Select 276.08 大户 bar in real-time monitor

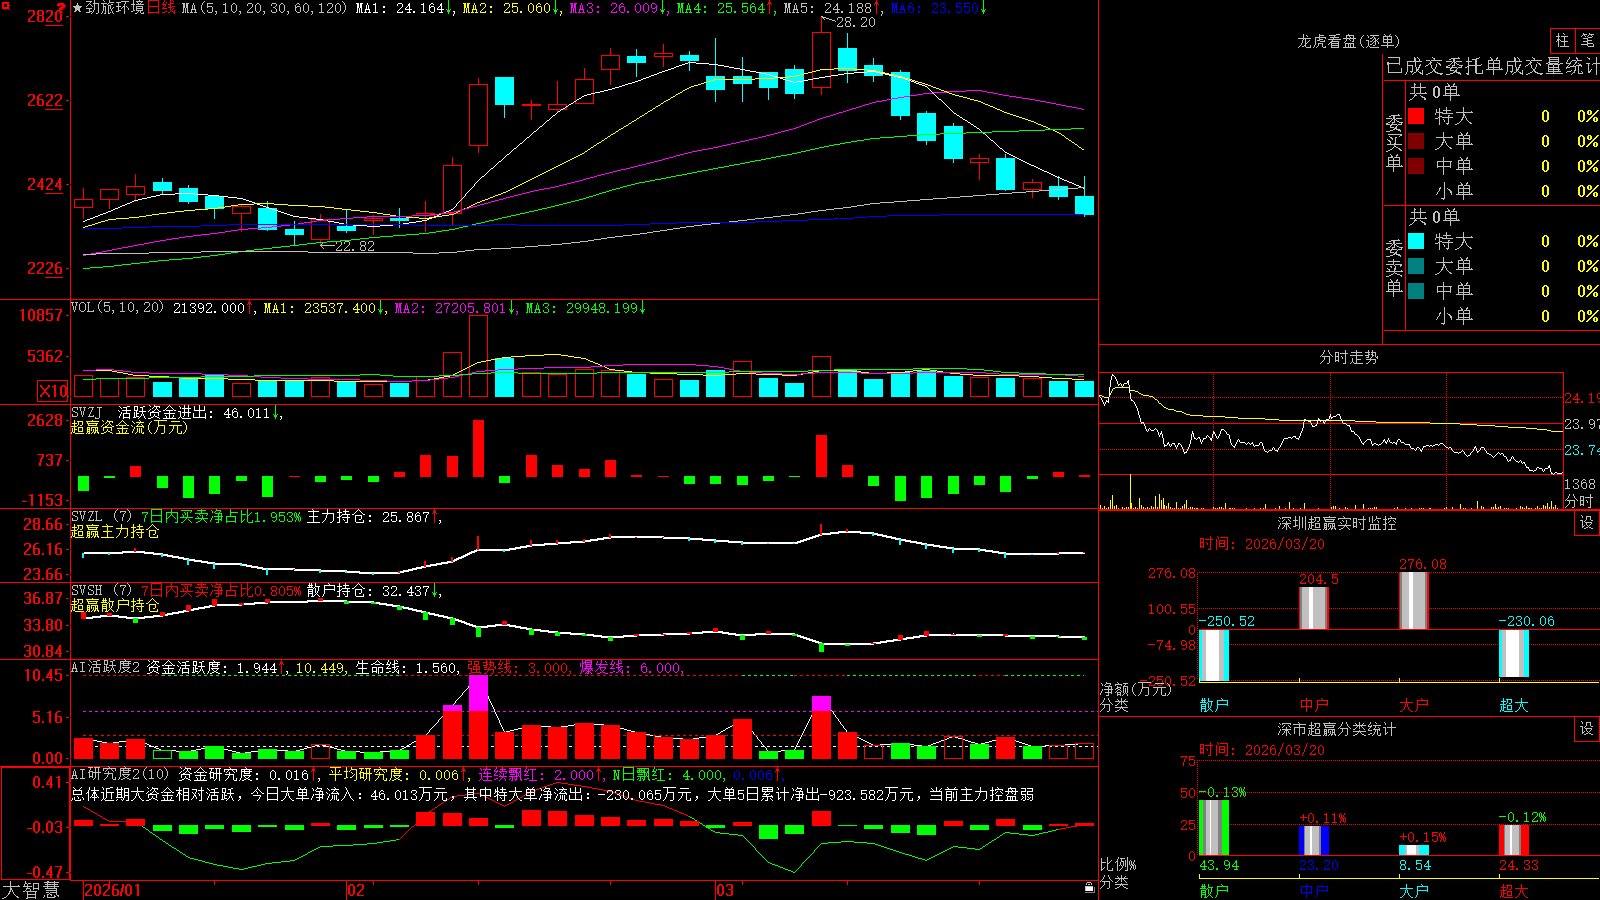click(x=1414, y=600)
